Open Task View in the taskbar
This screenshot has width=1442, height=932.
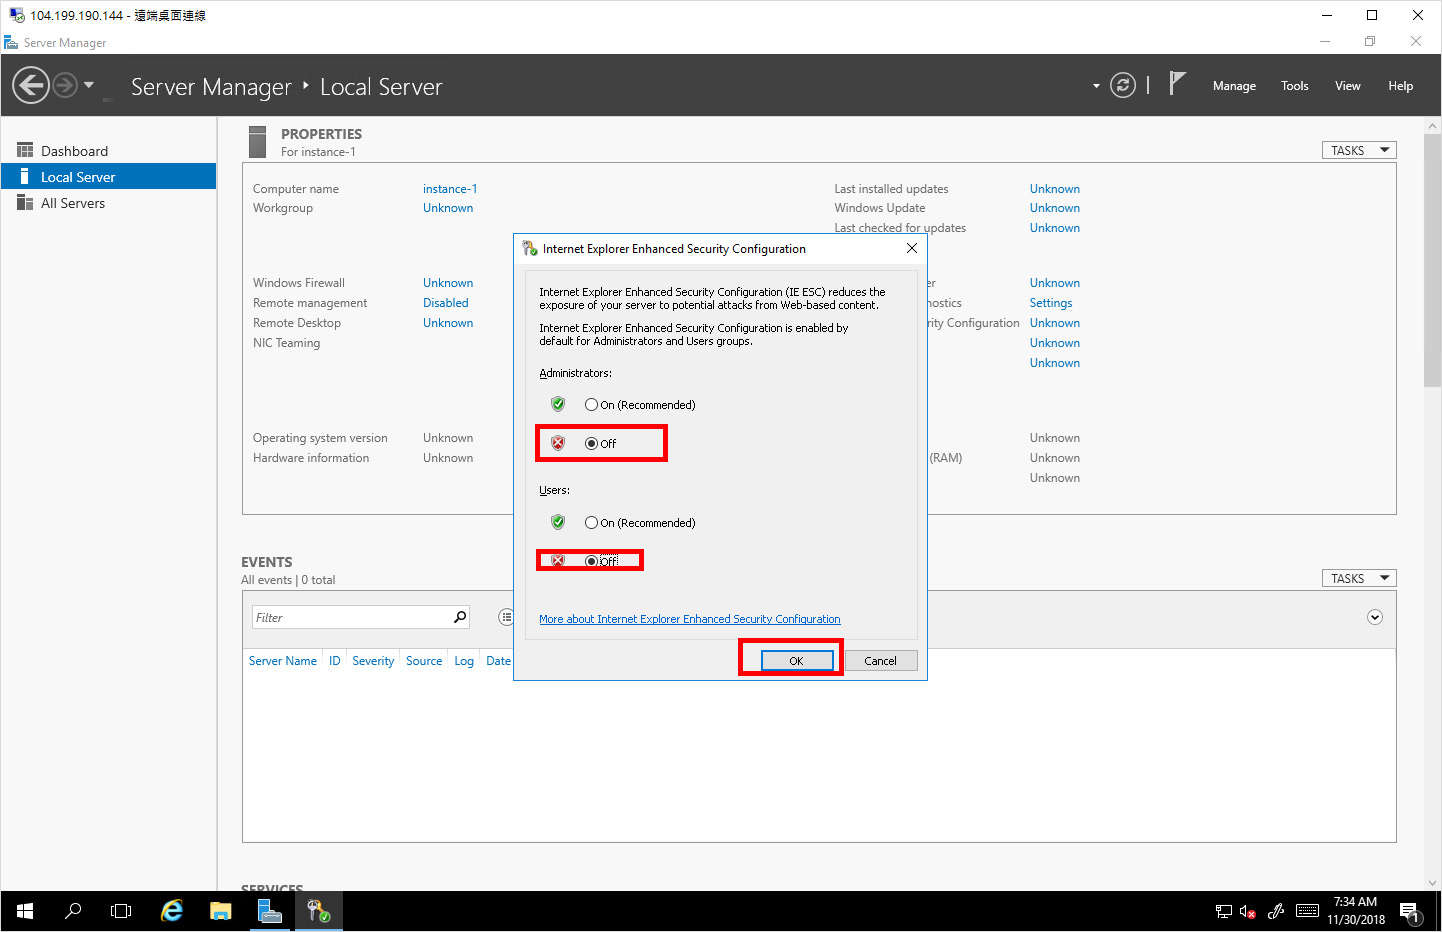[121, 911]
